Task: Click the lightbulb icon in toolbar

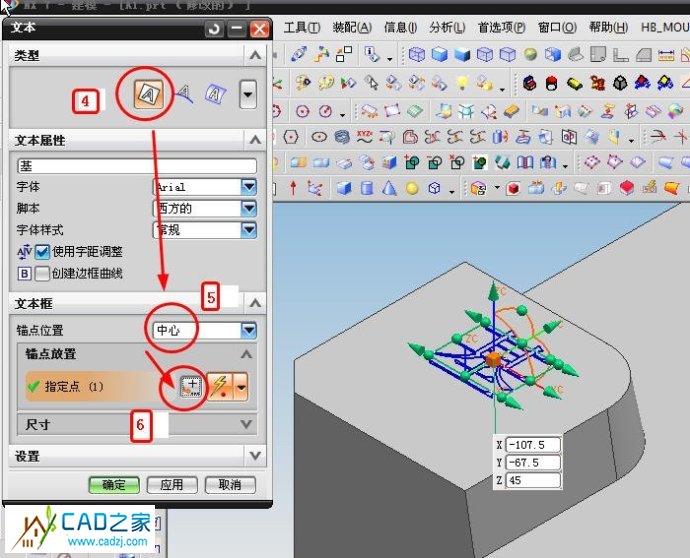Action: [464, 82]
